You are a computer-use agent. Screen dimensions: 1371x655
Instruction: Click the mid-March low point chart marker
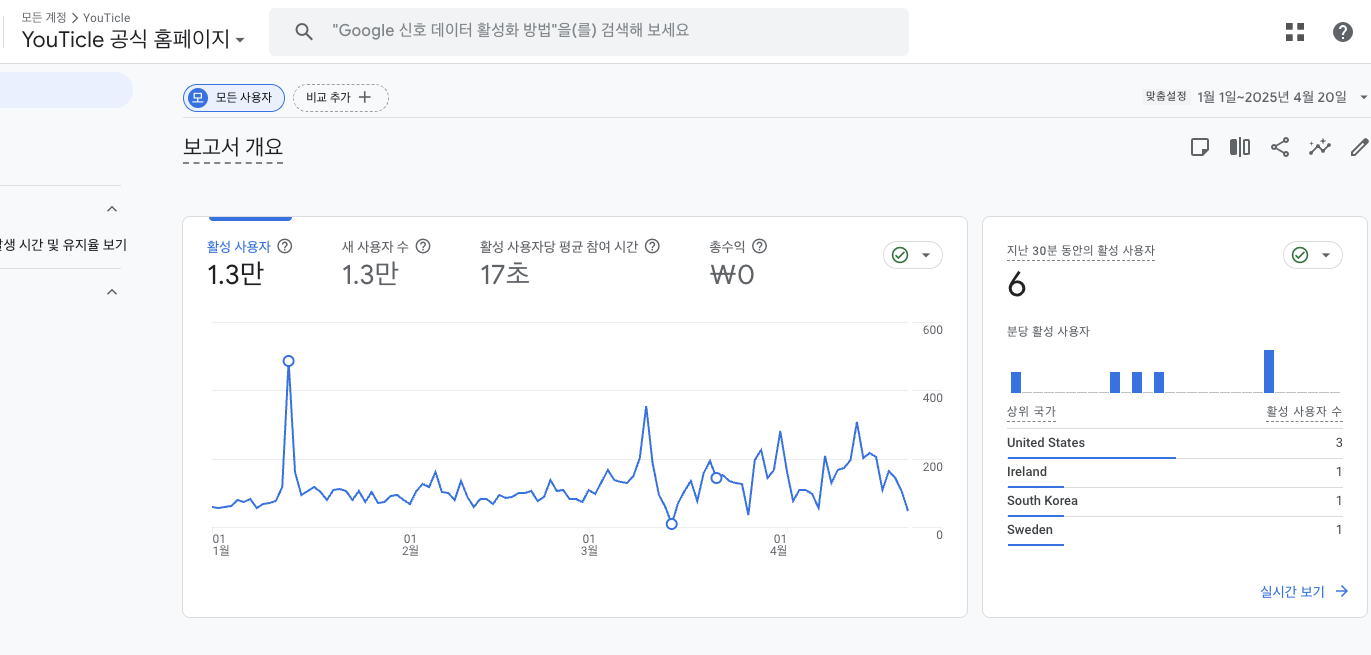pos(671,524)
